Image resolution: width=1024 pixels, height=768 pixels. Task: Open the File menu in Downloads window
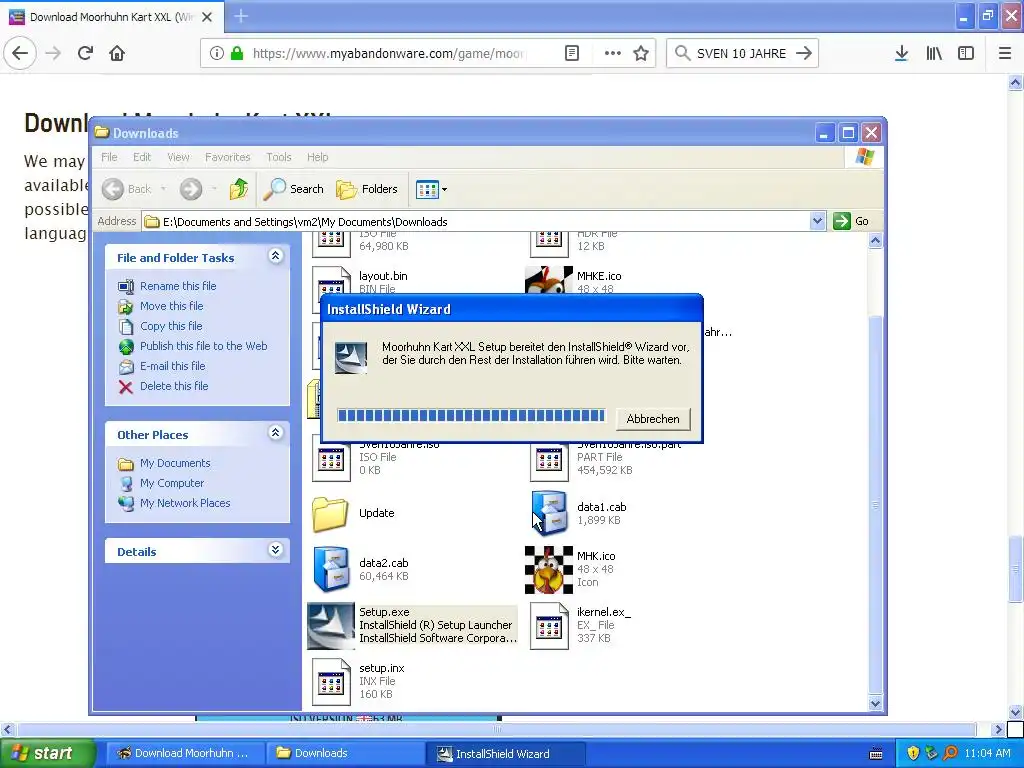click(x=109, y=157)
